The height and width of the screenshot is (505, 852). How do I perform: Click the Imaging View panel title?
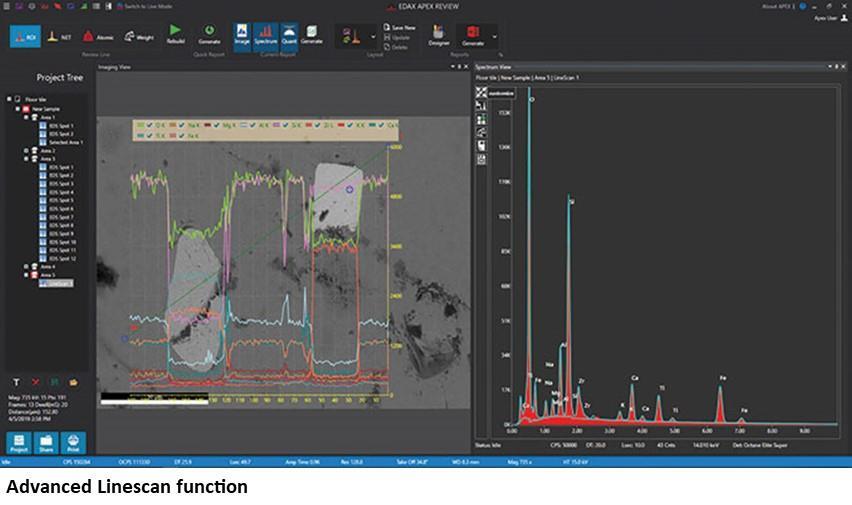click(114, 67)
